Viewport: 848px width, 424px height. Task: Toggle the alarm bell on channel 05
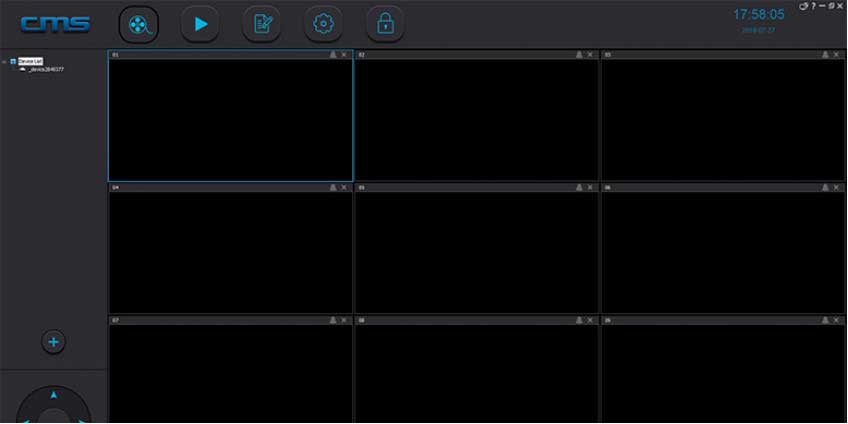579,187
